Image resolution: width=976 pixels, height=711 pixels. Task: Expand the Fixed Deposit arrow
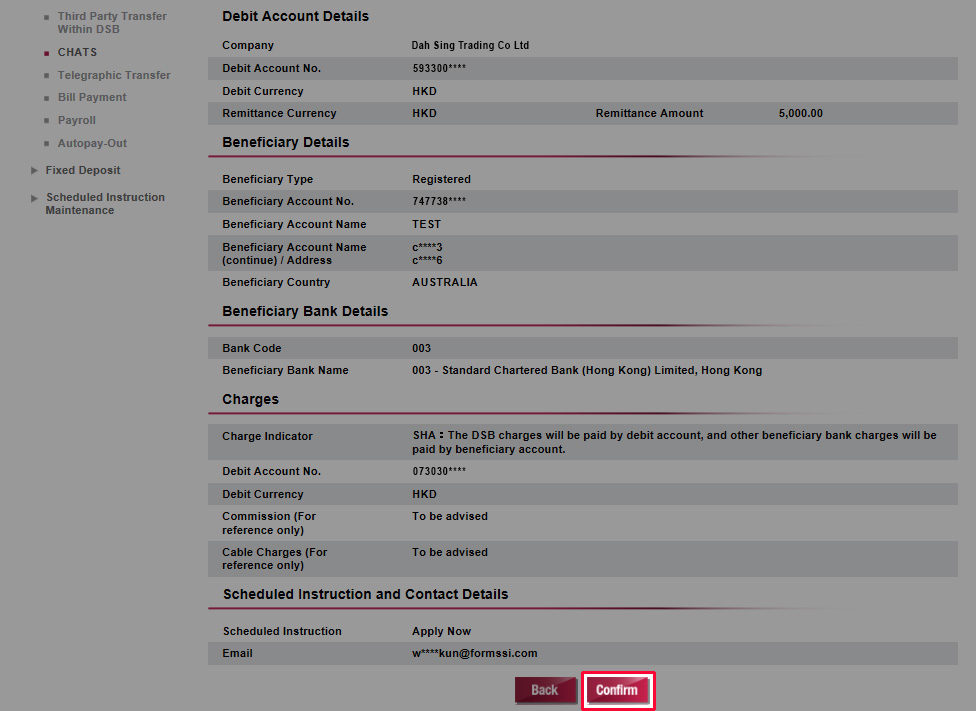tap(35, 170)
